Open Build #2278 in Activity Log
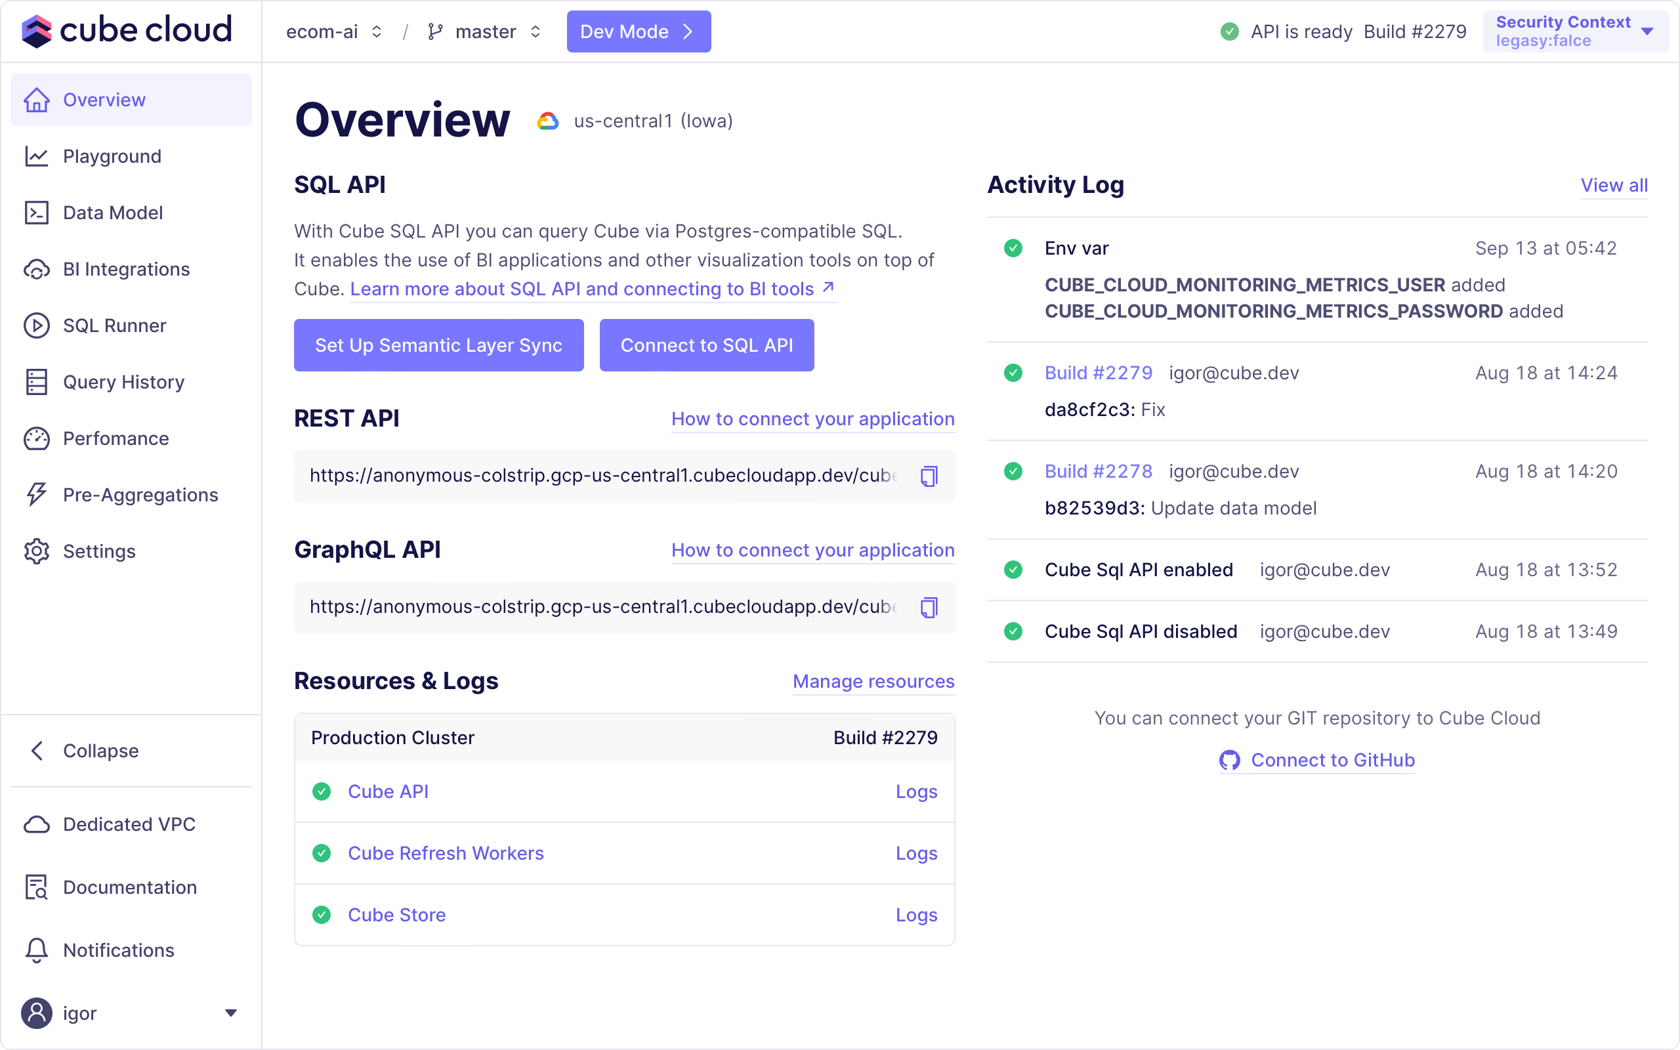This screenshot has width=1680, height=1050. pos(1099,472)
